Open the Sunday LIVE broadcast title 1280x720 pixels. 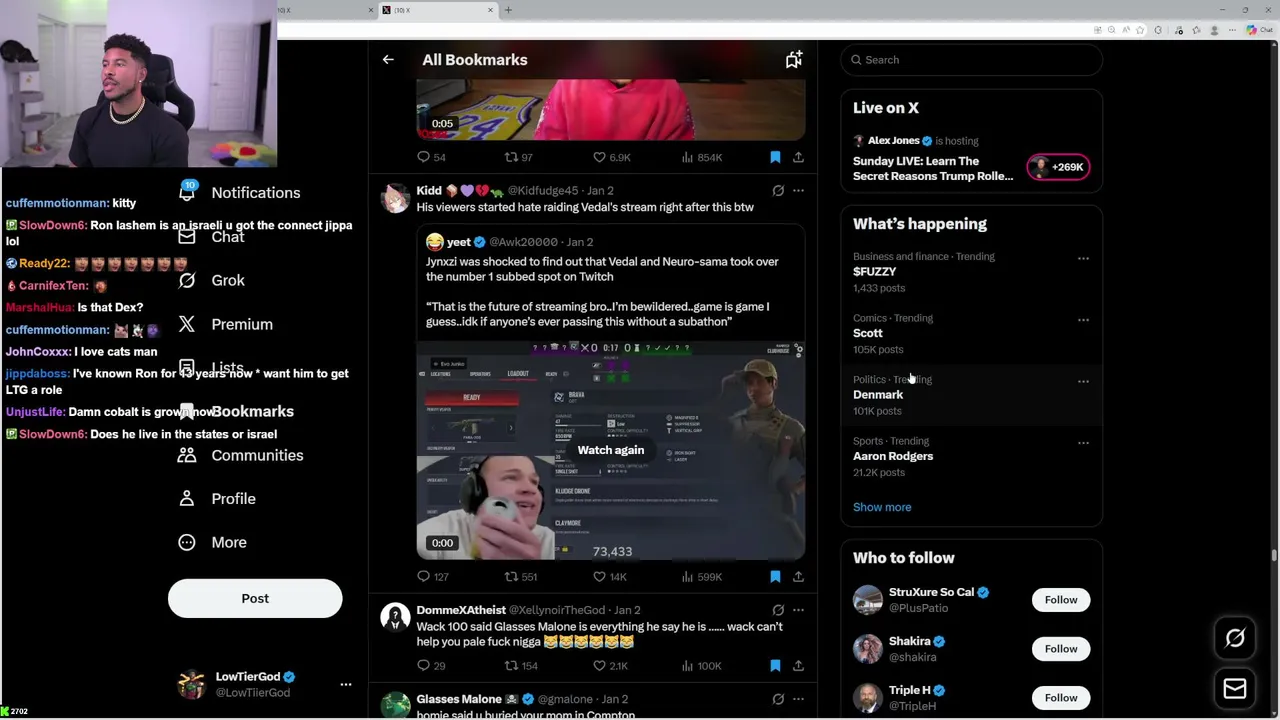[x=933, y=169]
